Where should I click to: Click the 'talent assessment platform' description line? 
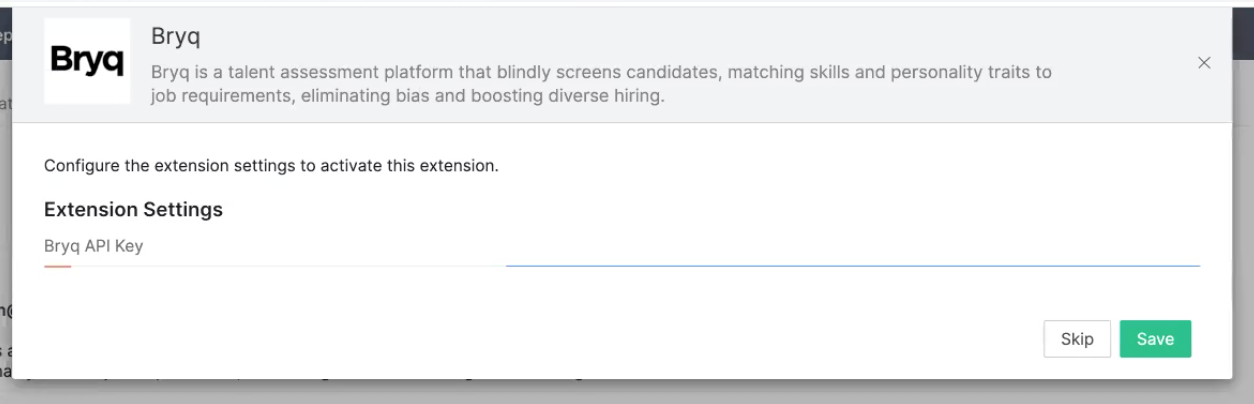(x=600, y=73)
